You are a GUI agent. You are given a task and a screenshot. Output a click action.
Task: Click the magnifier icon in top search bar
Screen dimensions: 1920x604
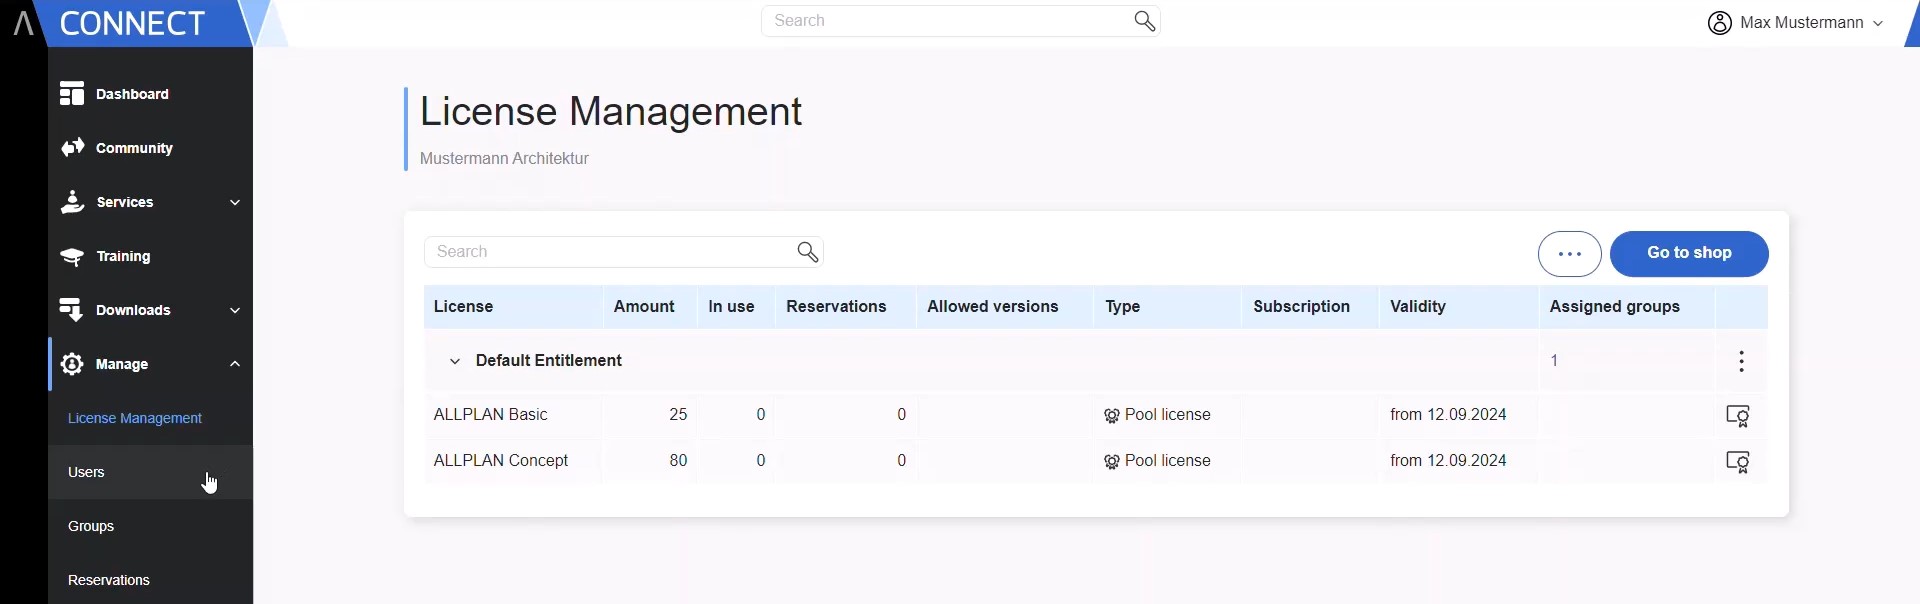[x=1145, y=21]
